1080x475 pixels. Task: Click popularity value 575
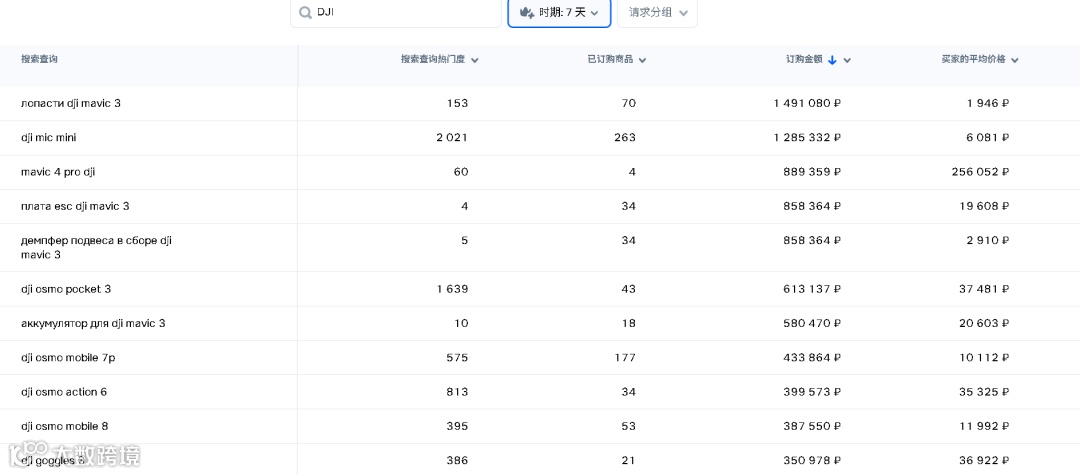pos(457,358)
